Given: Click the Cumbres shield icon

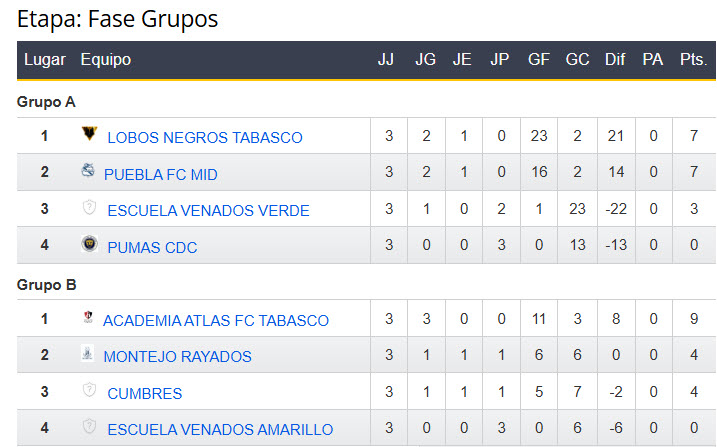Looking at the screenshot, I should [x=89, y=391].
